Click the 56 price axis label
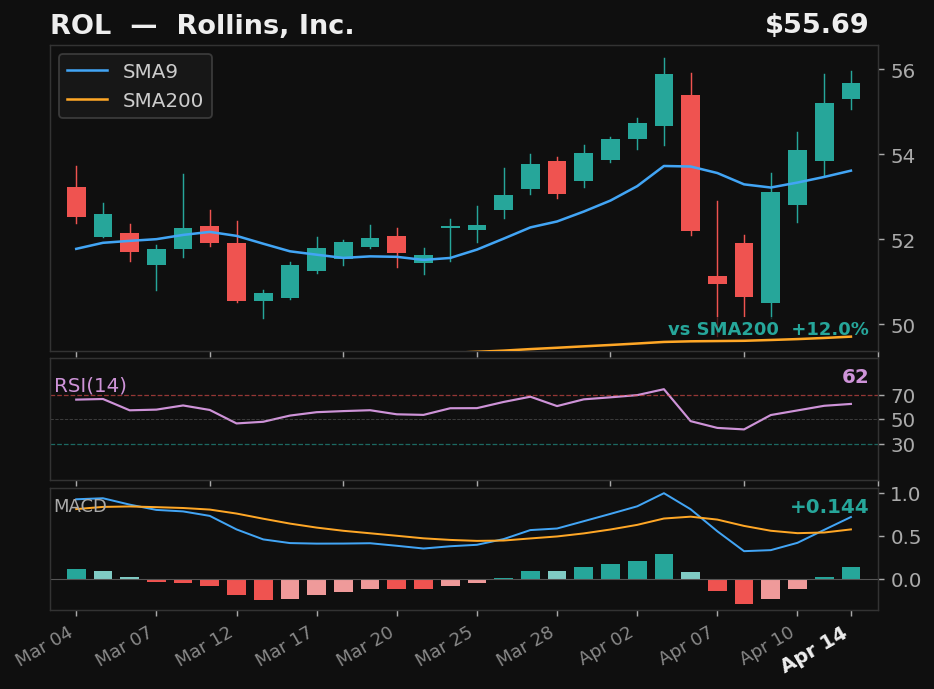Screen dimensions: 934x689 tap(902, 71)
